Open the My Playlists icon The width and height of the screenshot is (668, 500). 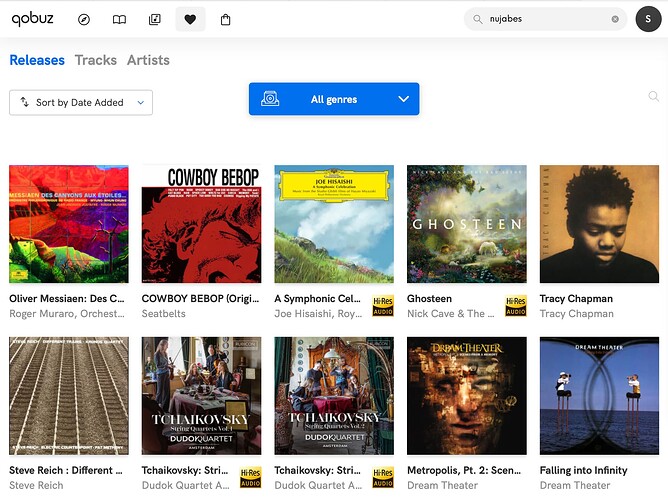point(155,20)
